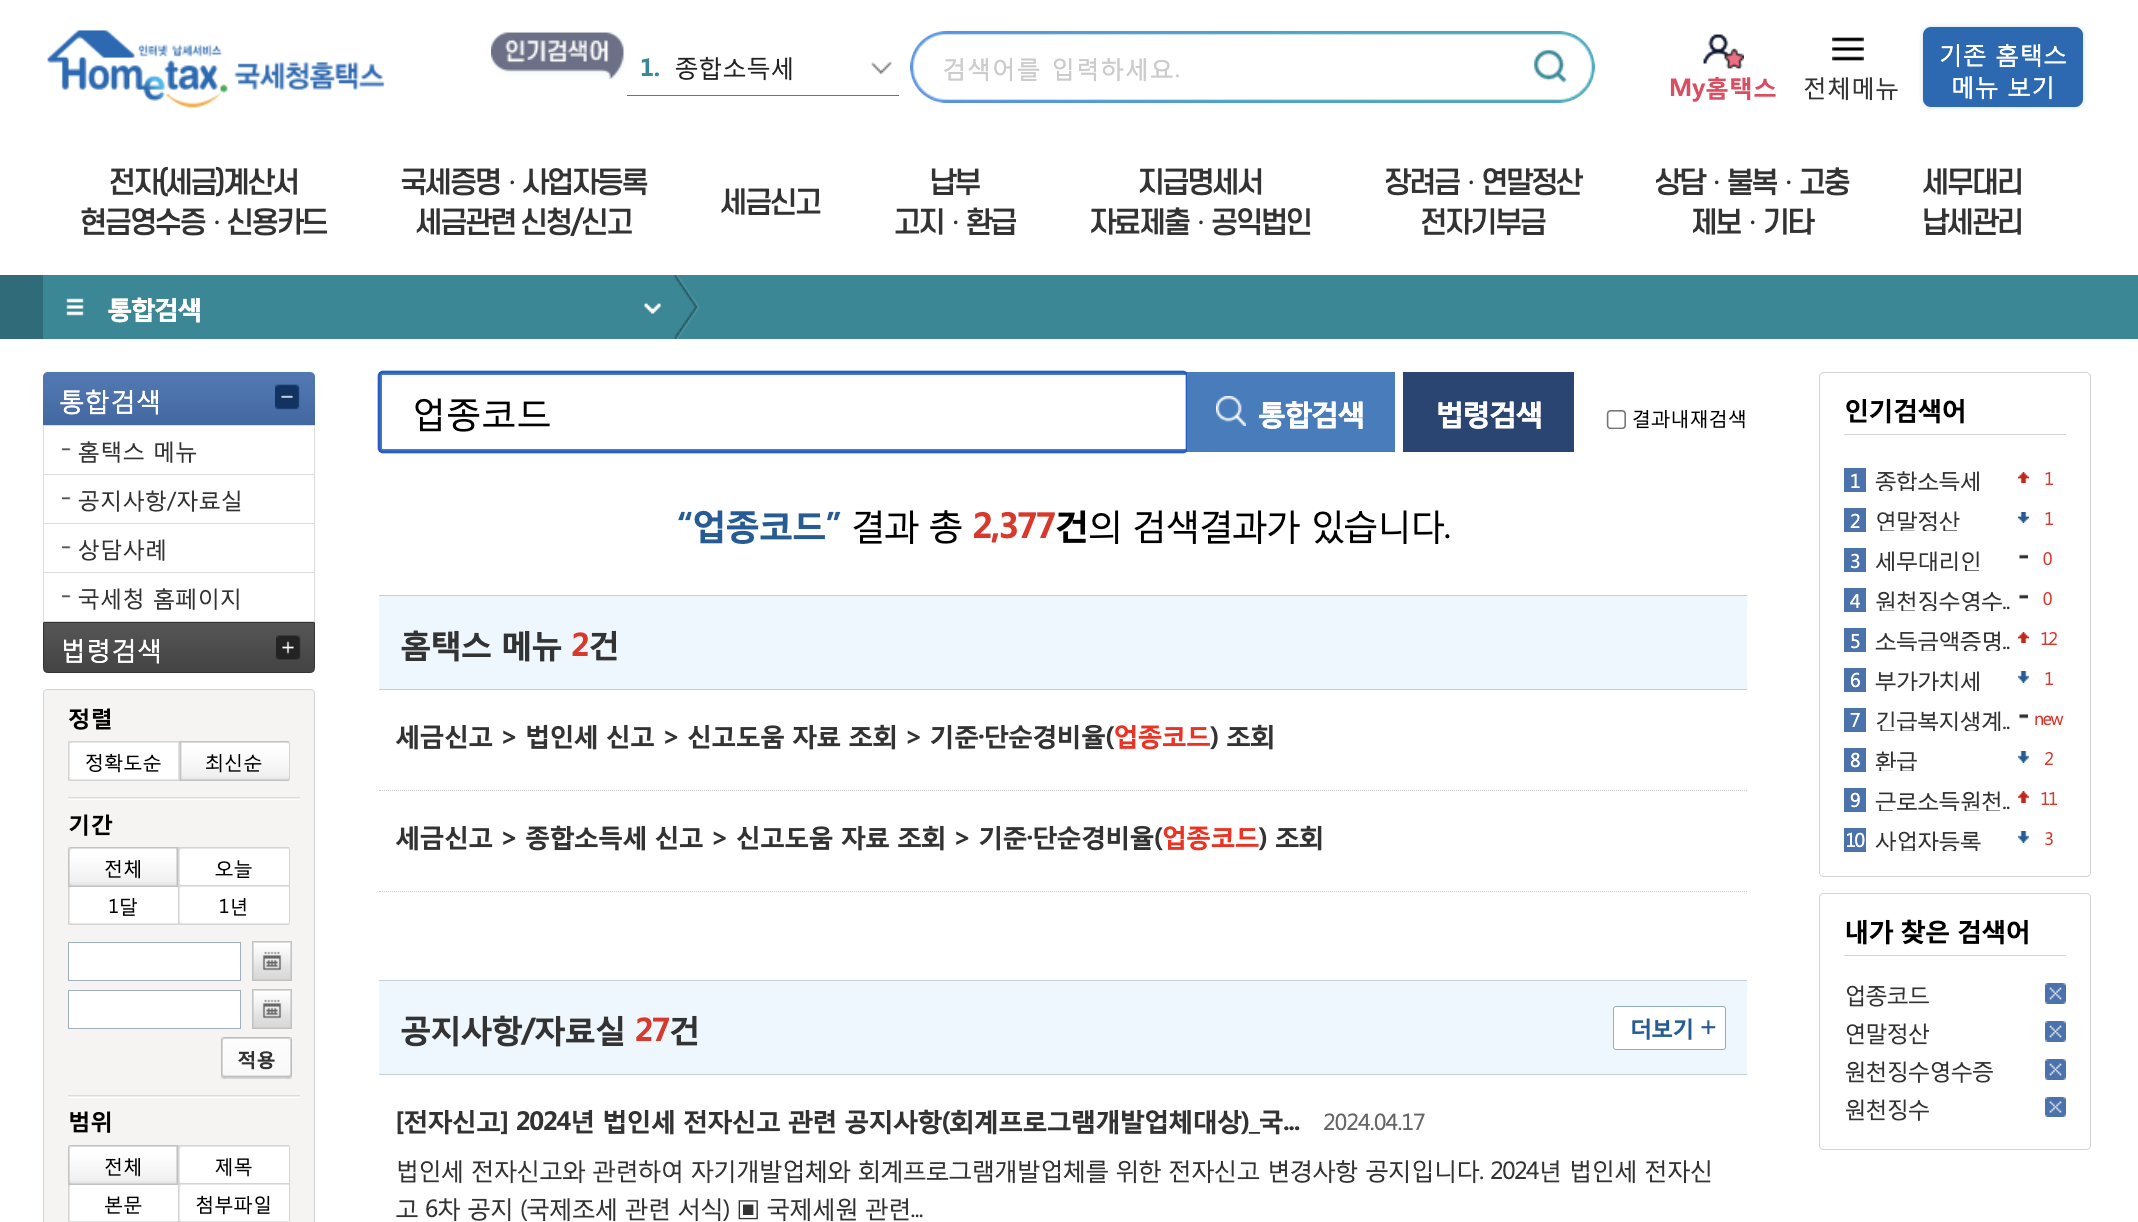The image size is (2138, 1222).
Task: Collapse the 통합검색 sidebar section
Action: [x=287, y=398]
